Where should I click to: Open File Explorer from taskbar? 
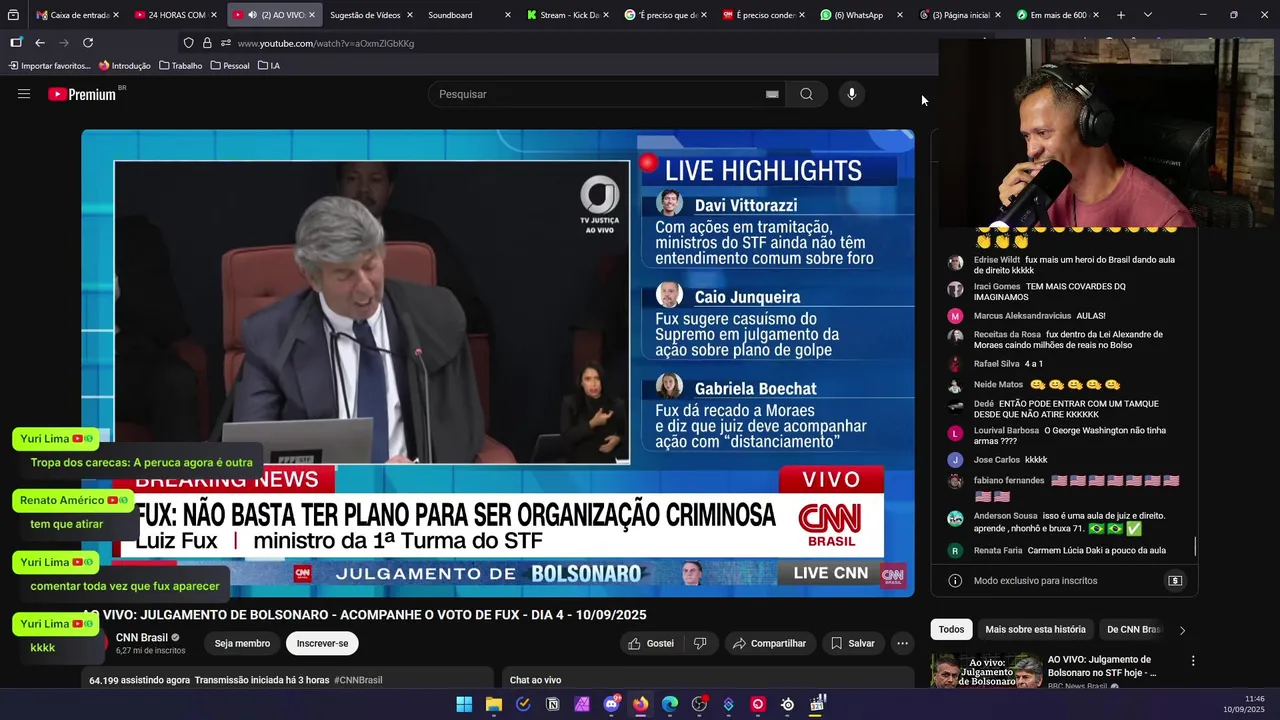pyautogui.click(x=494, y=705)
